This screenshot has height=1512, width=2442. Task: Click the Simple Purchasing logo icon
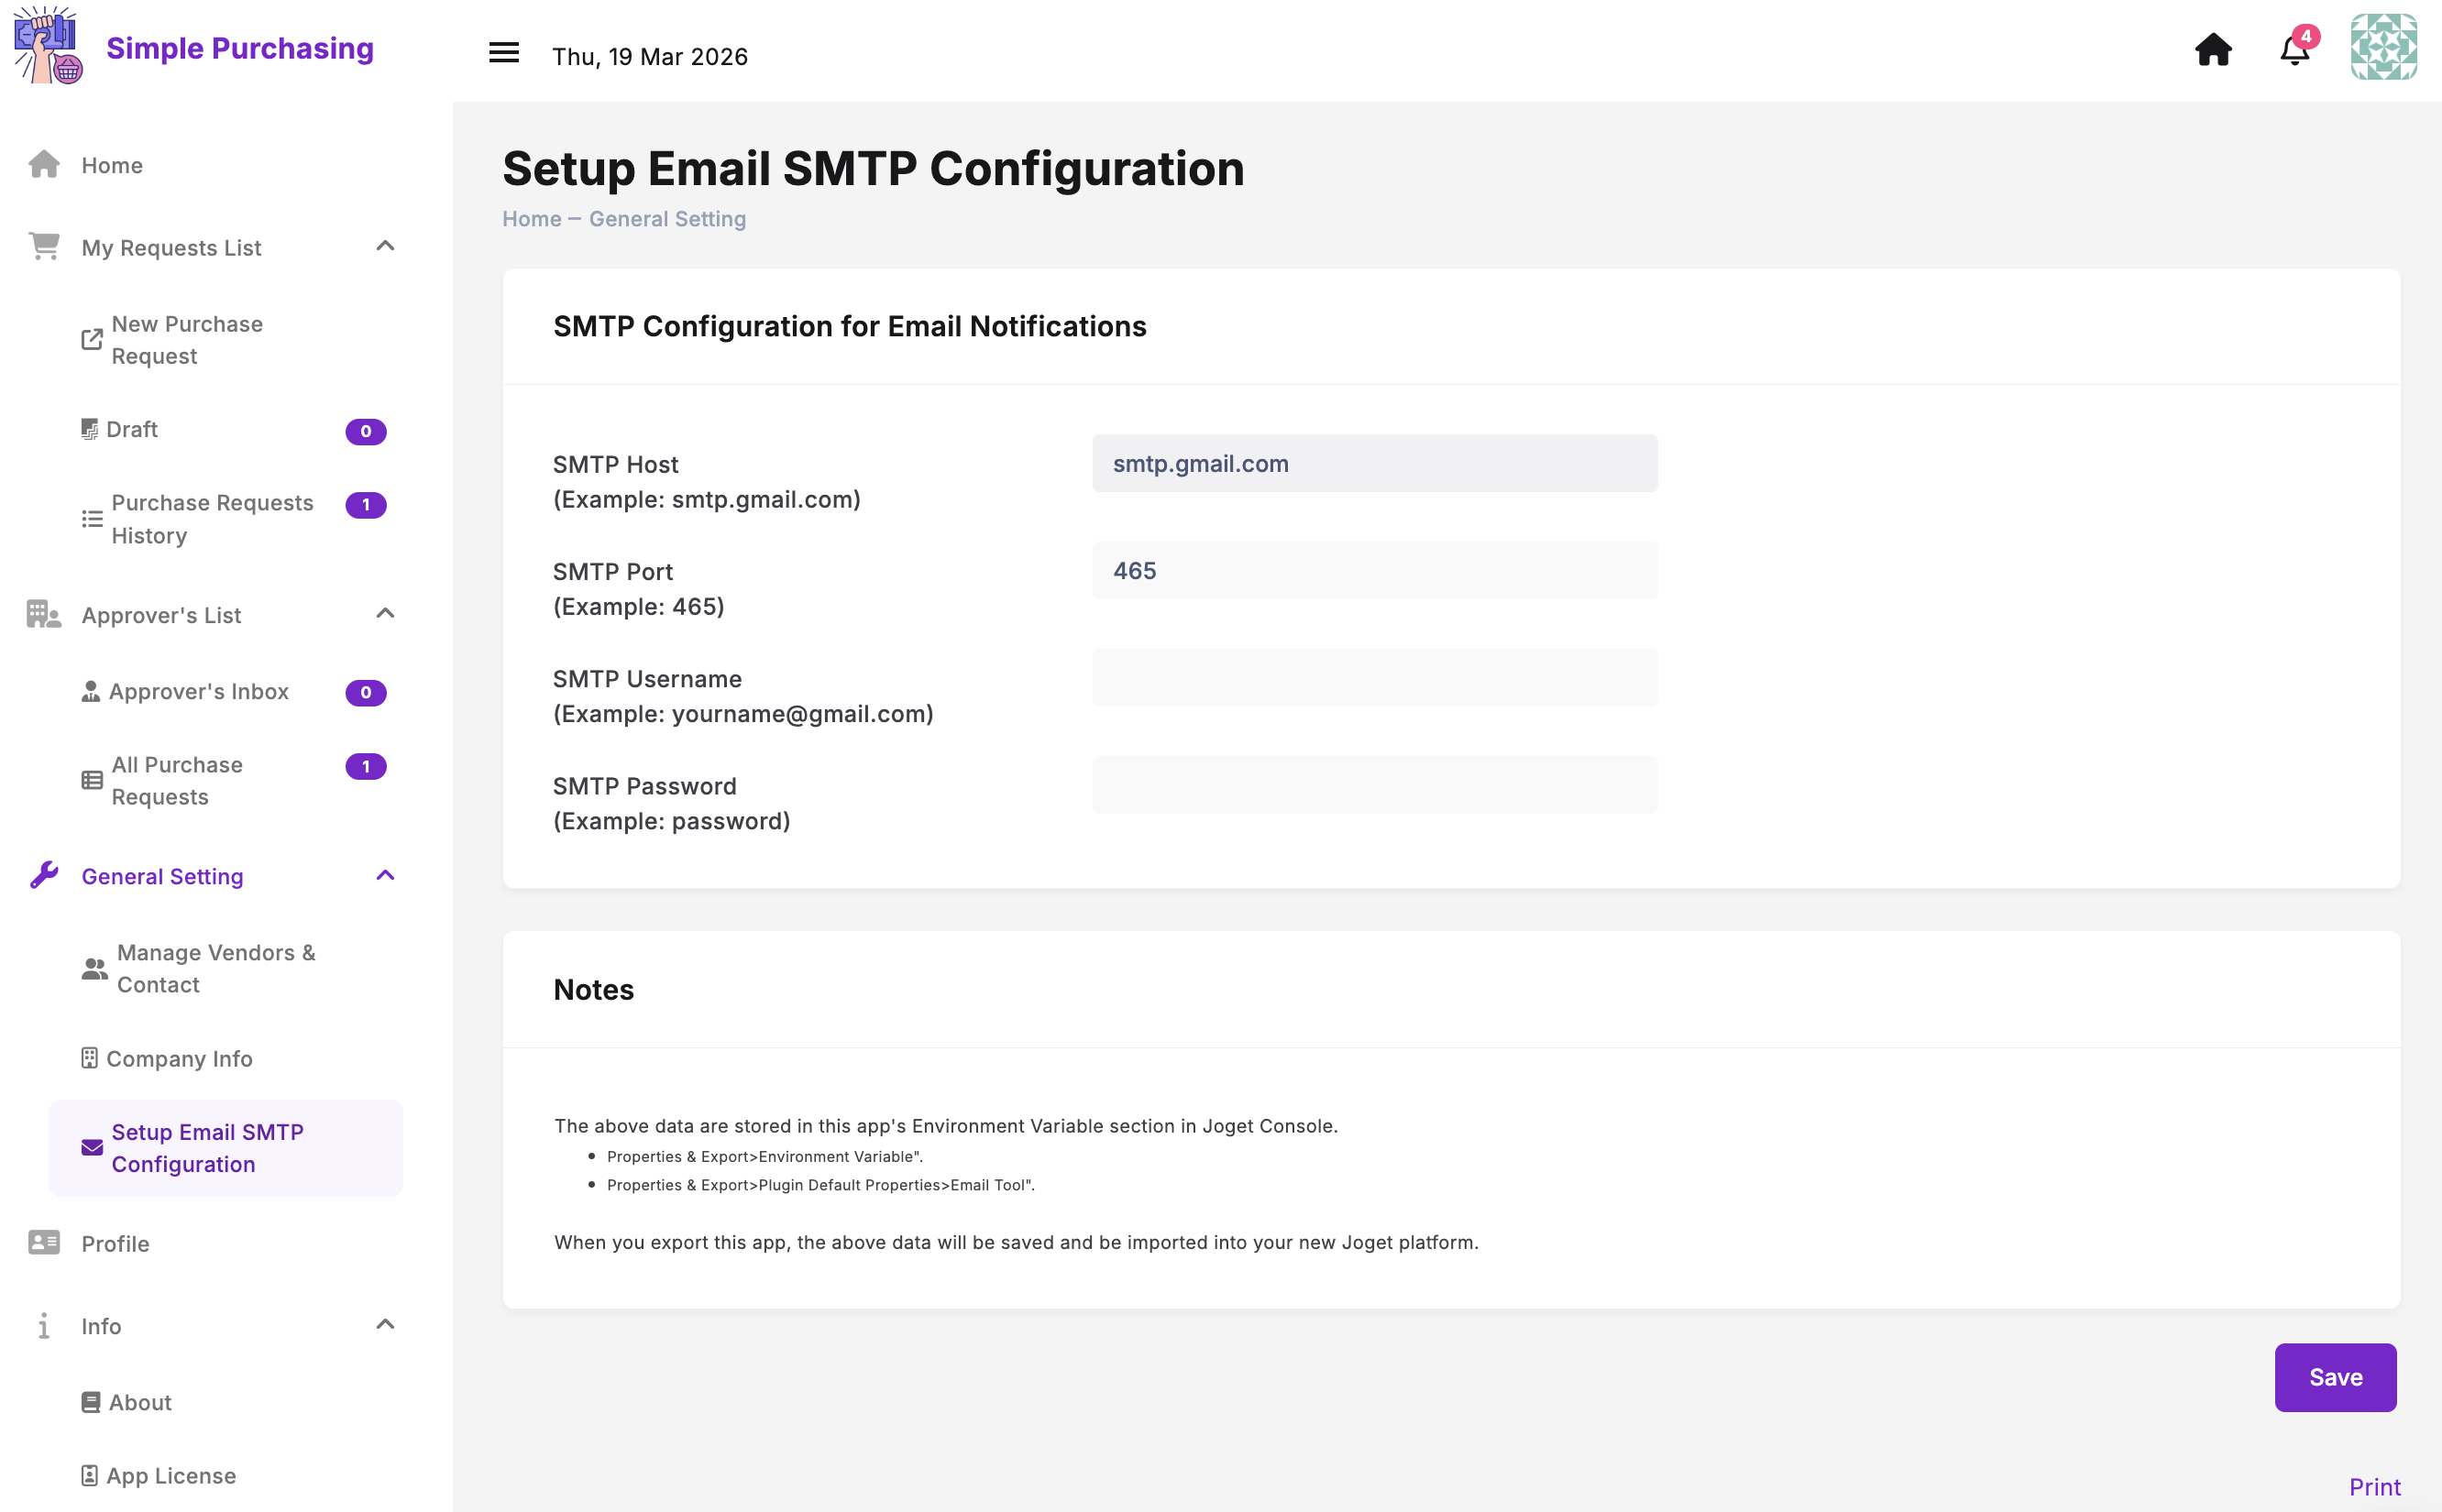(47, 46)
